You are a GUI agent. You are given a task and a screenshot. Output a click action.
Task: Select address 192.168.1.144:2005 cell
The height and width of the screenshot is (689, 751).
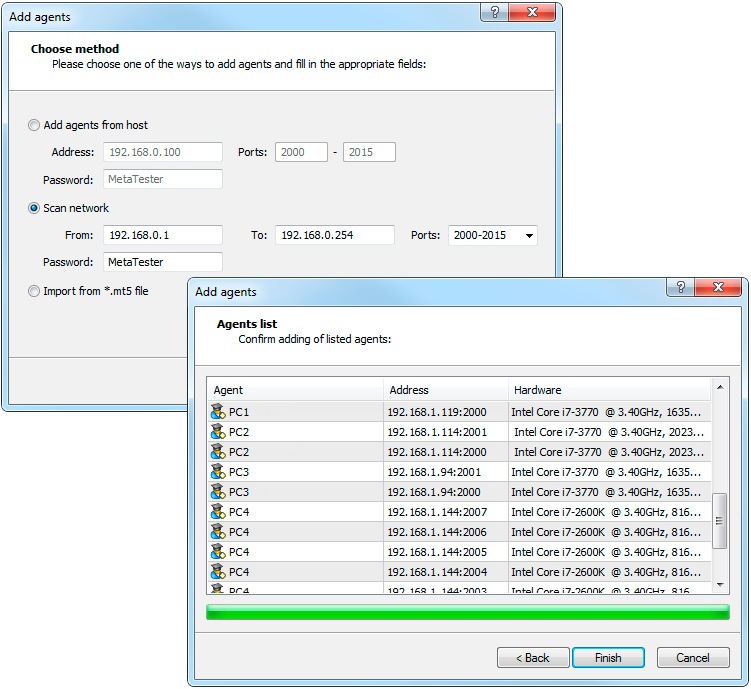click(446, 552)
